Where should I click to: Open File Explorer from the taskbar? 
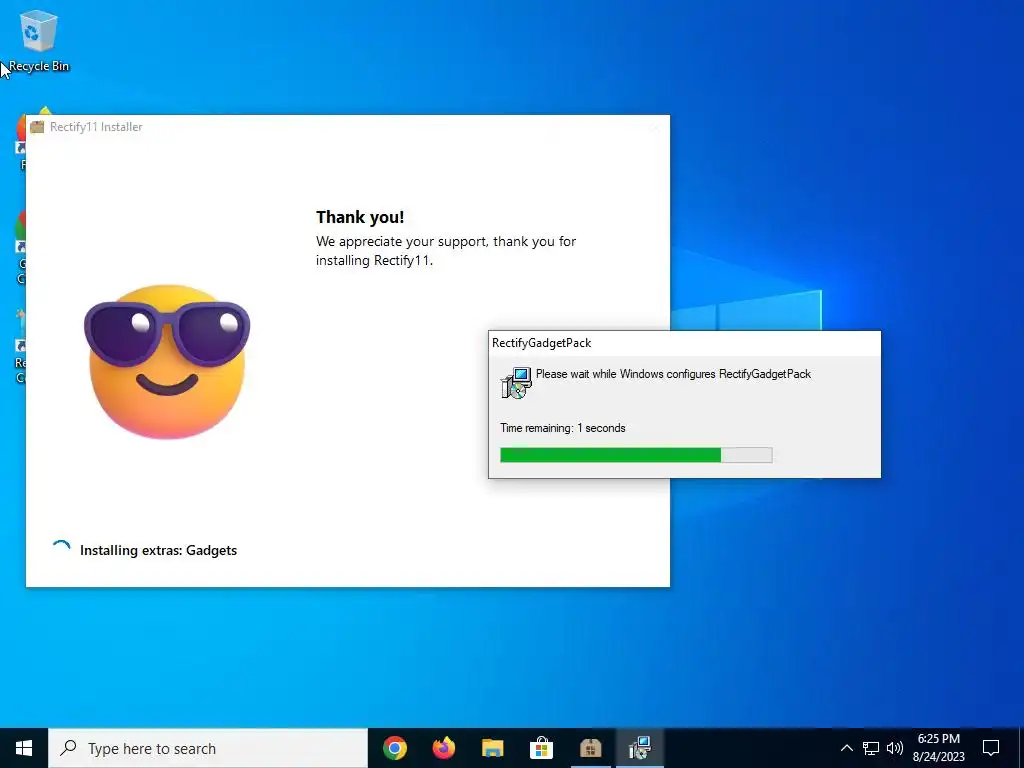492,748
